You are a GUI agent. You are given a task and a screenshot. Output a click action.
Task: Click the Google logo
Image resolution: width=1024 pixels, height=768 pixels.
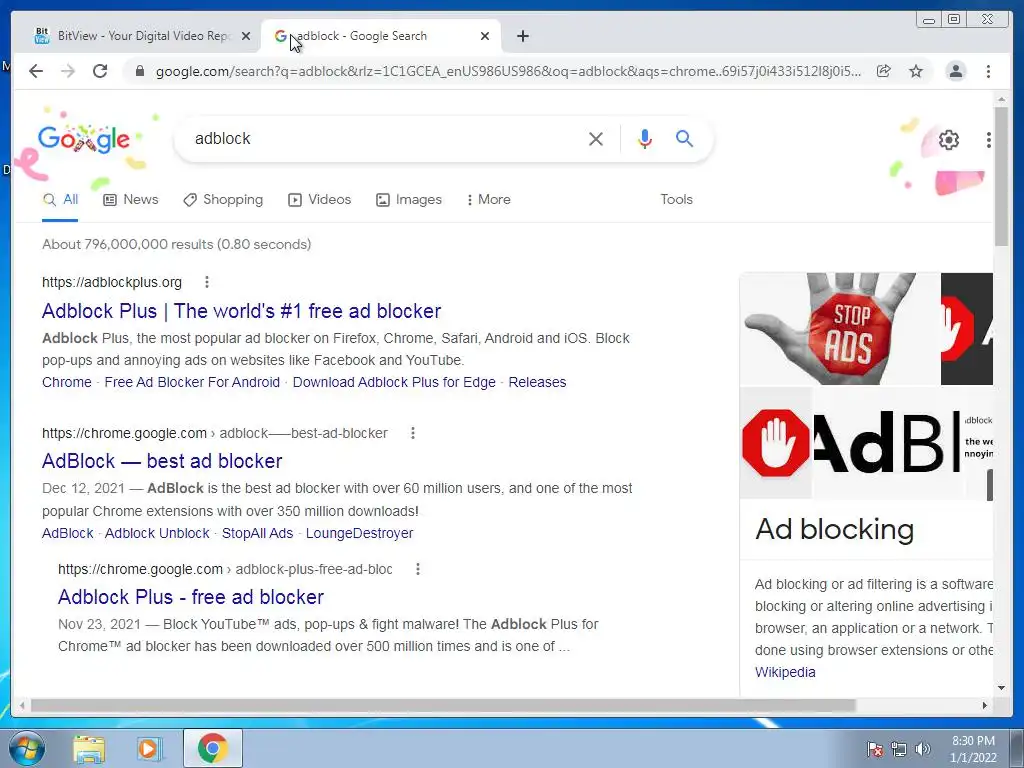84,138
